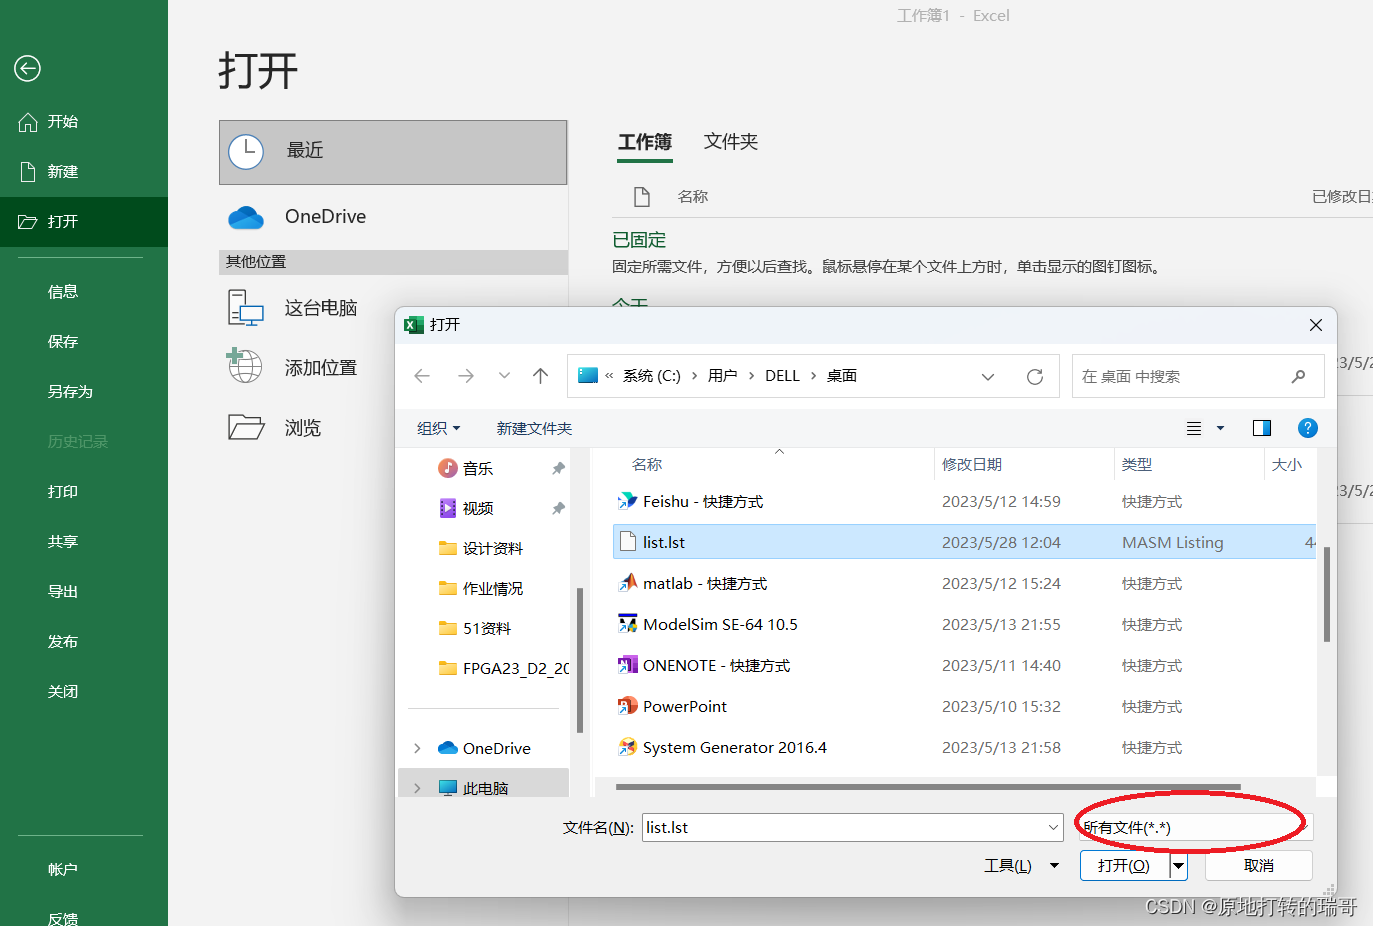The image size is (1373, 926).
Task: Go forward in file dialog navigation
Action: (x=466, y=376)
